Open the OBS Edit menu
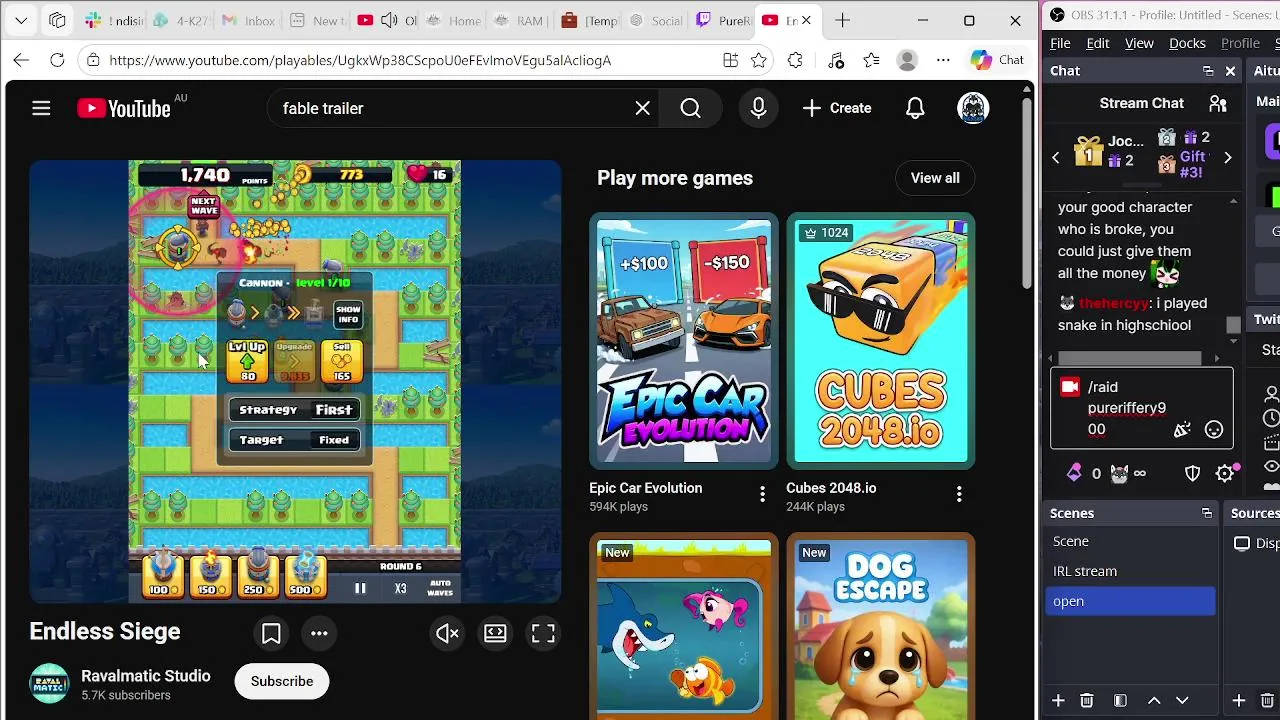This screenshot has width=1280, height=720. tap(1098, 43)
